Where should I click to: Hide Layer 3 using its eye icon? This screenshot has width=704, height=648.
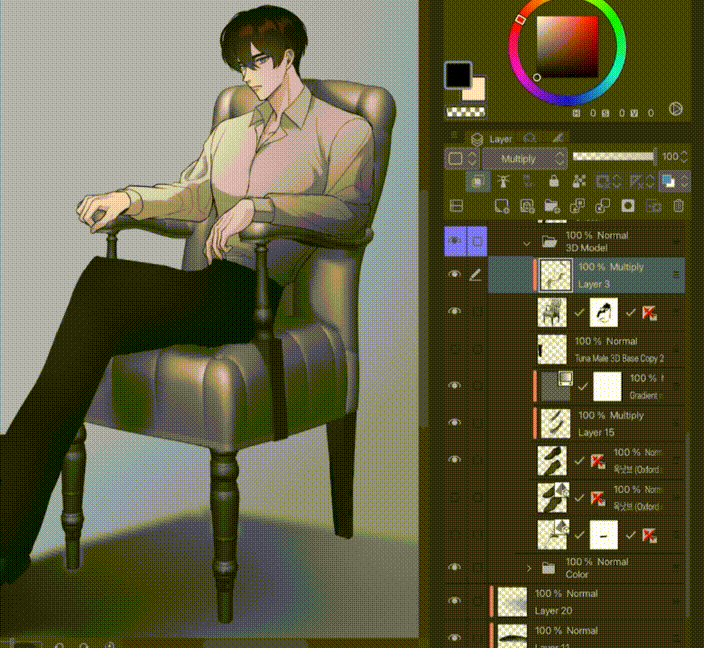(x=454, y=274)
